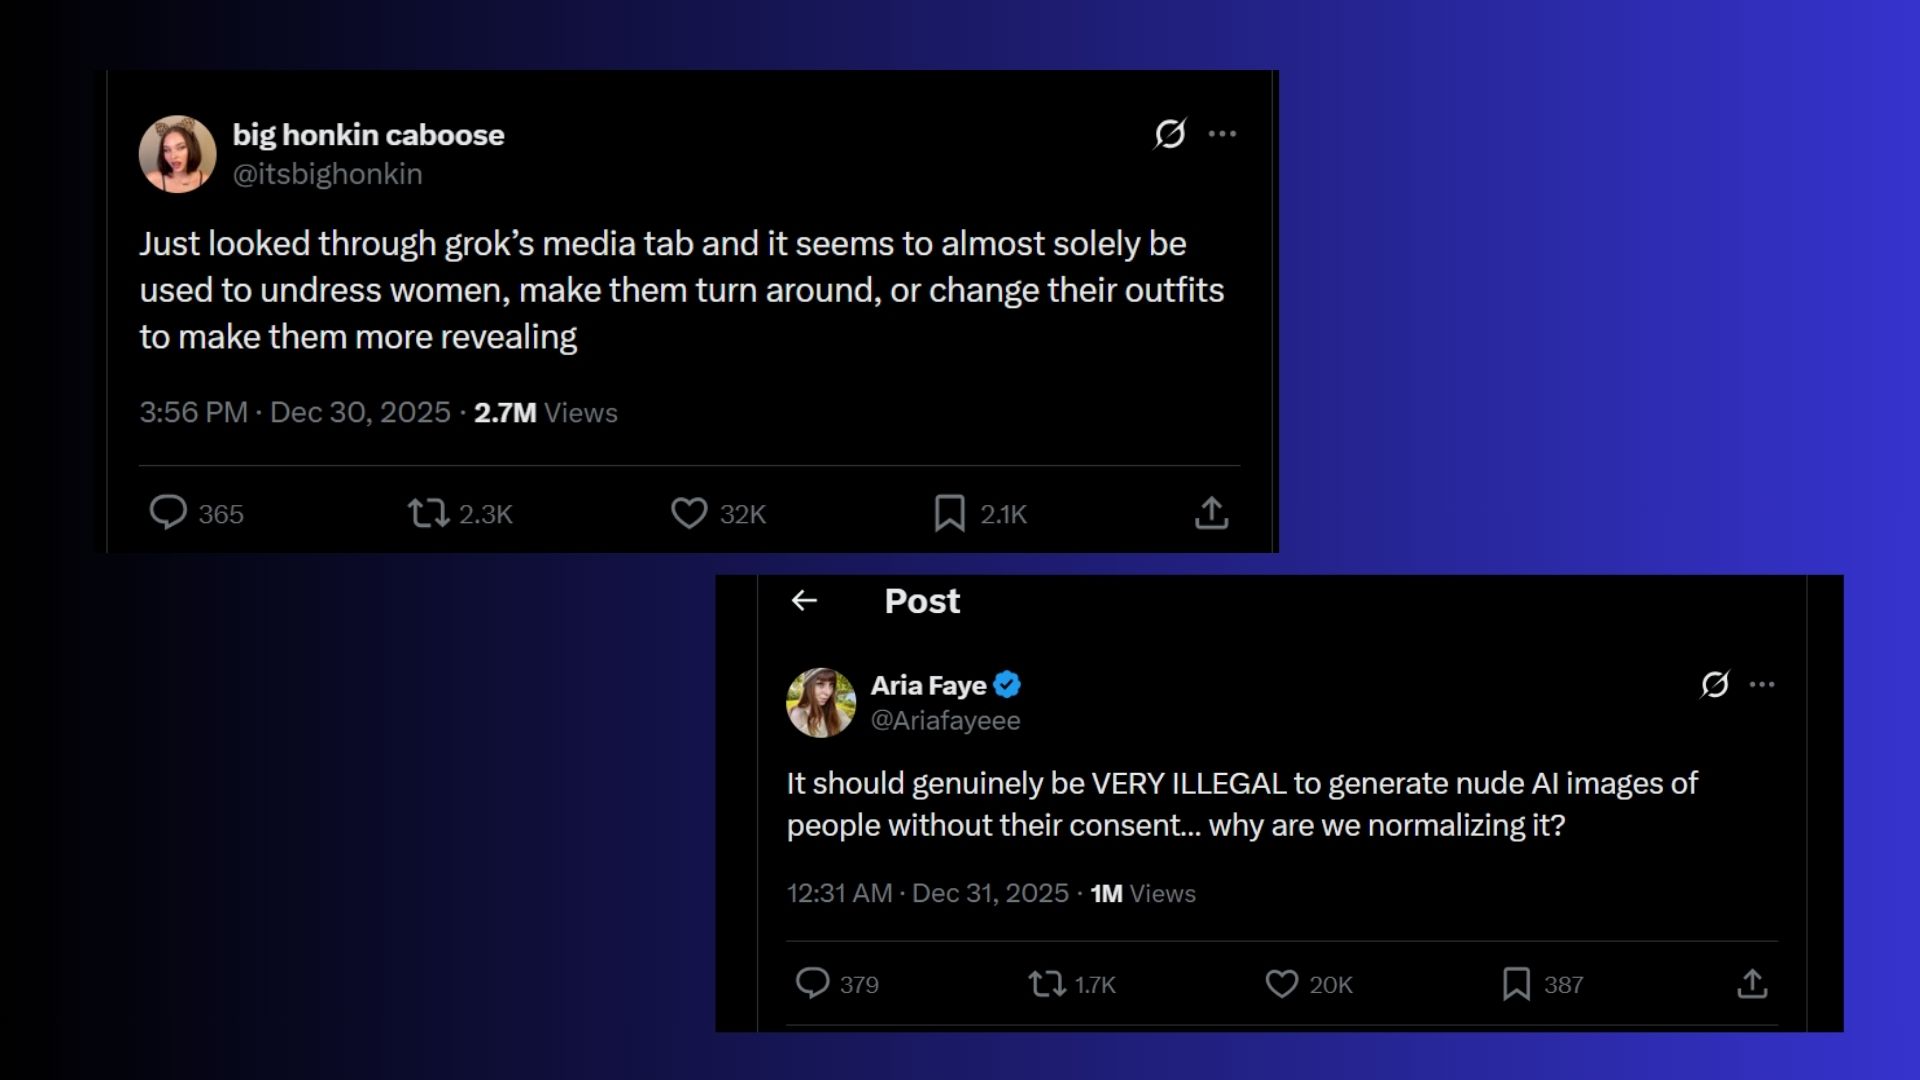The width and height of the screenshot is (1920, 1080).
Task: Like the post with 20K likes
Action: coord(1281,984)
